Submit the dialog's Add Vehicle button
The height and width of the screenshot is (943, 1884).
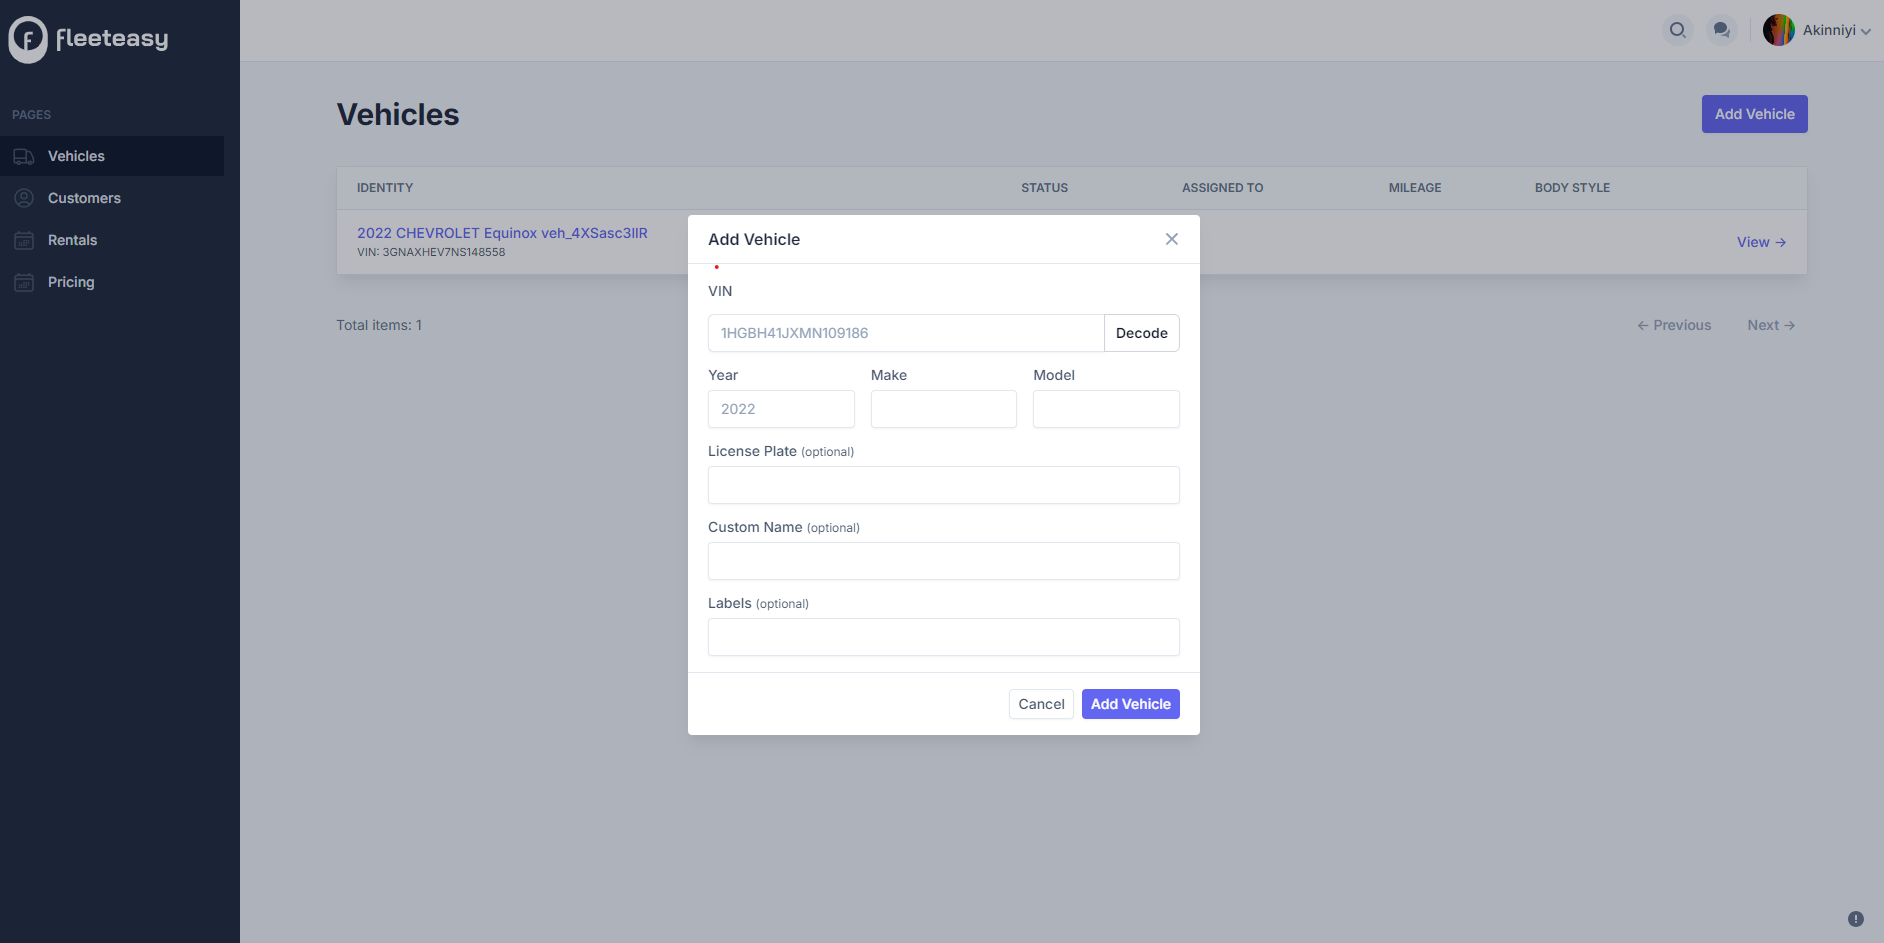[1131, 704]
